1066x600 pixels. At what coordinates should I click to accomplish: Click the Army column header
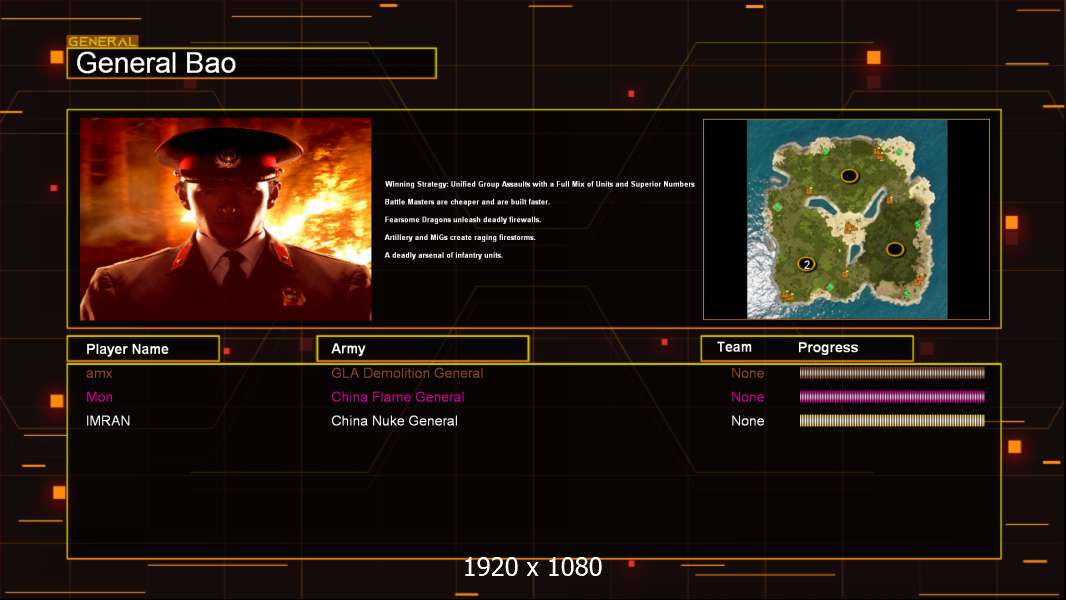(x=422, y=349)
